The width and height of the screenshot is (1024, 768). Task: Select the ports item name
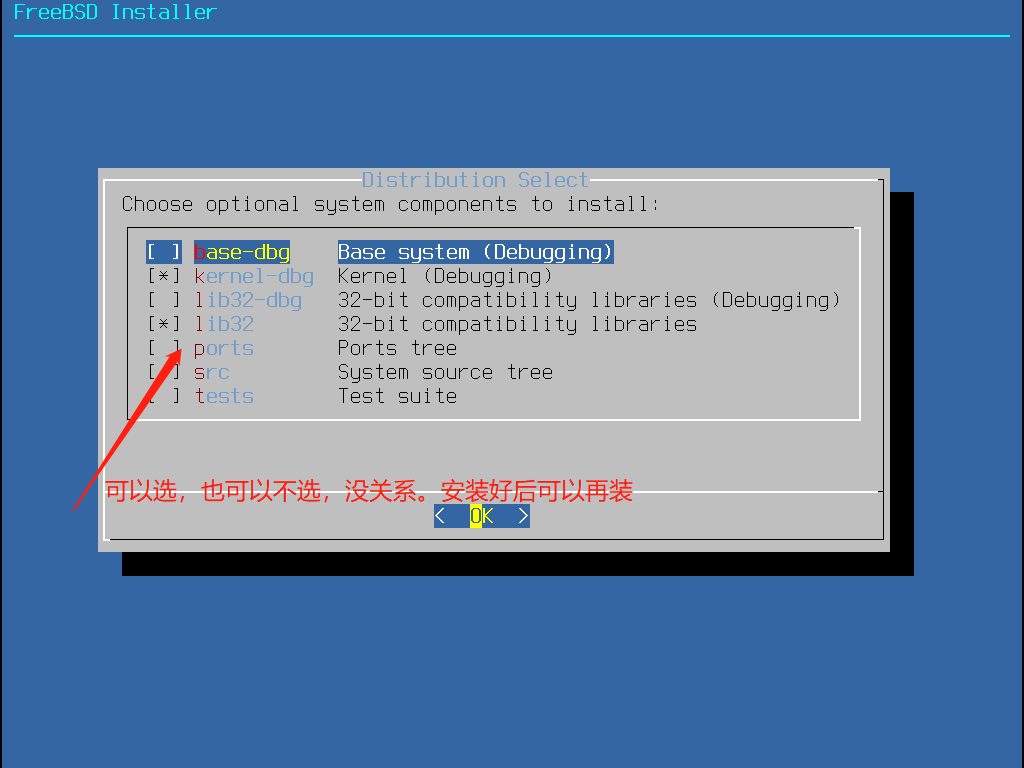tap(224, 349)
